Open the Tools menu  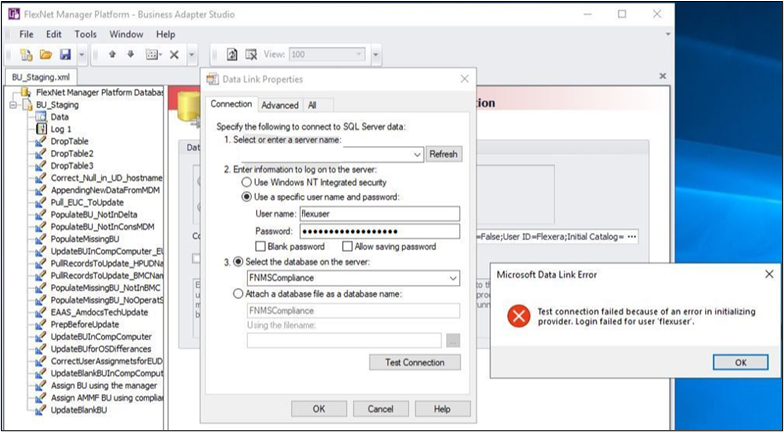pyautogui.click(x=85, y=34)
